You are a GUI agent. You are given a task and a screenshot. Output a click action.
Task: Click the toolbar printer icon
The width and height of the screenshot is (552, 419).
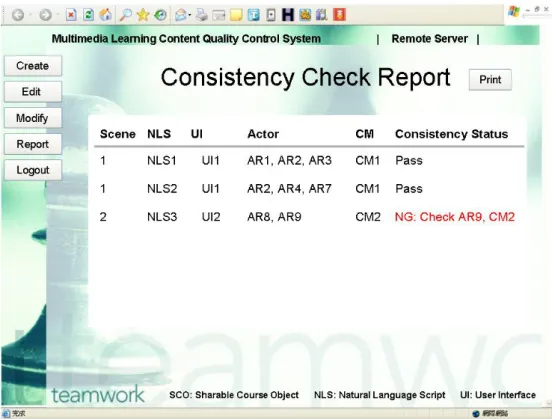(202, 15)
